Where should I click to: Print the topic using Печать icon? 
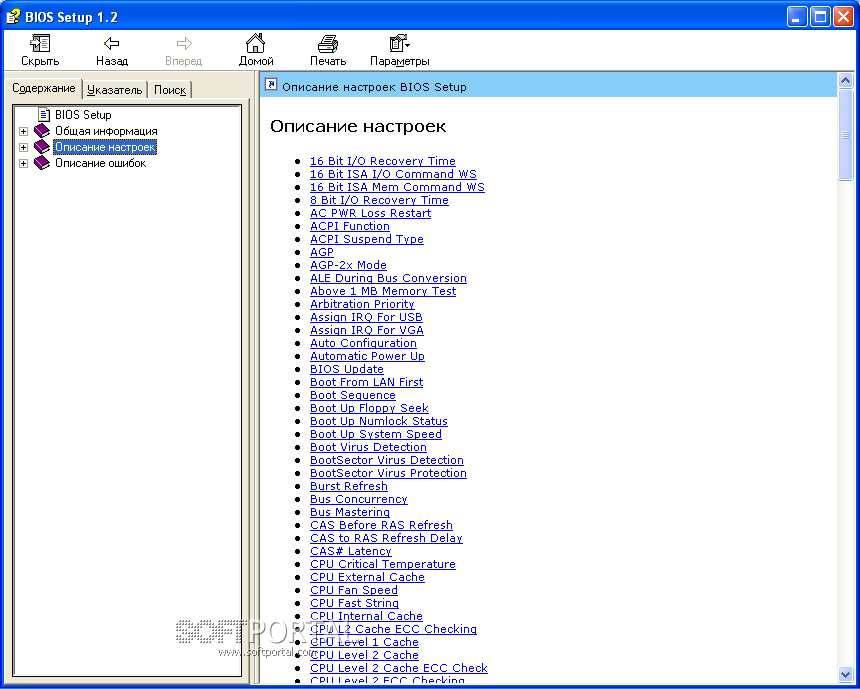pyautogui.click(x=328, y=43)
